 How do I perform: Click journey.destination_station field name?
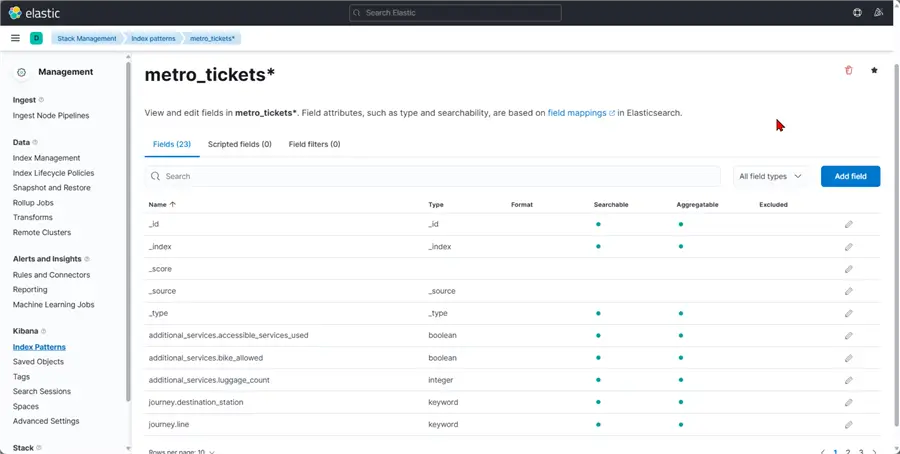coord(196,402)
